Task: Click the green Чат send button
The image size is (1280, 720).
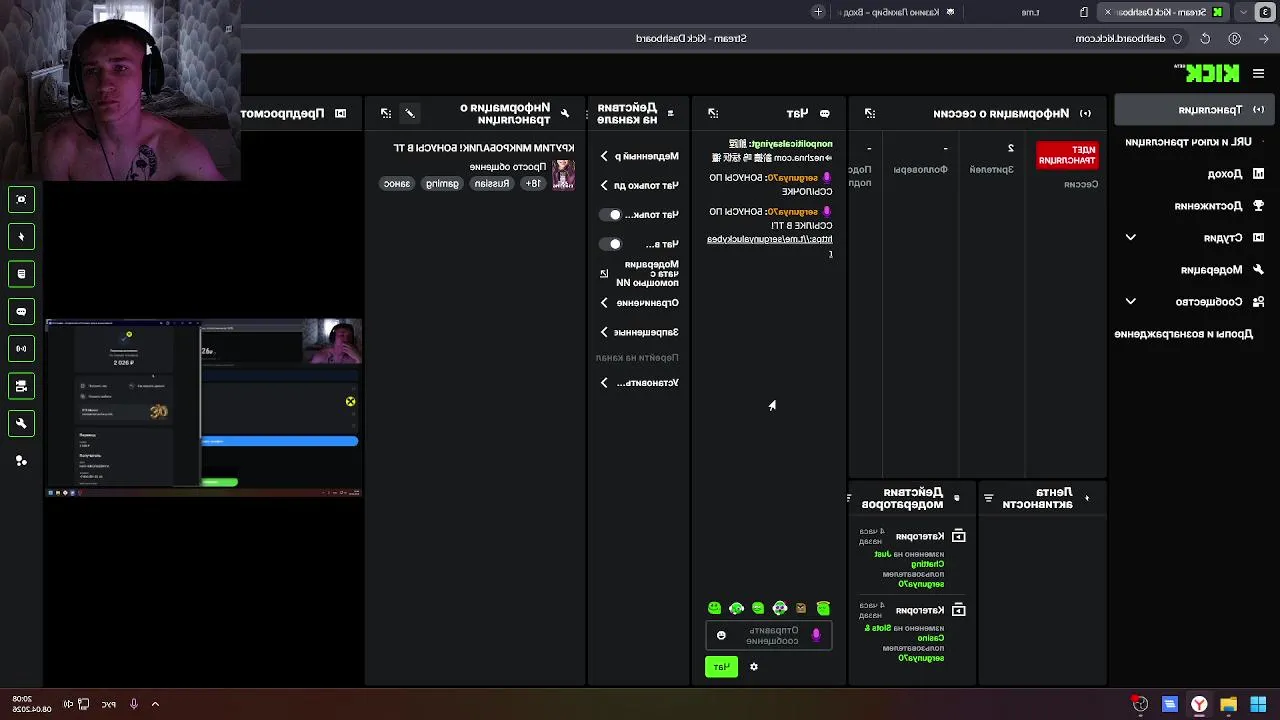Action: (721, 667)
